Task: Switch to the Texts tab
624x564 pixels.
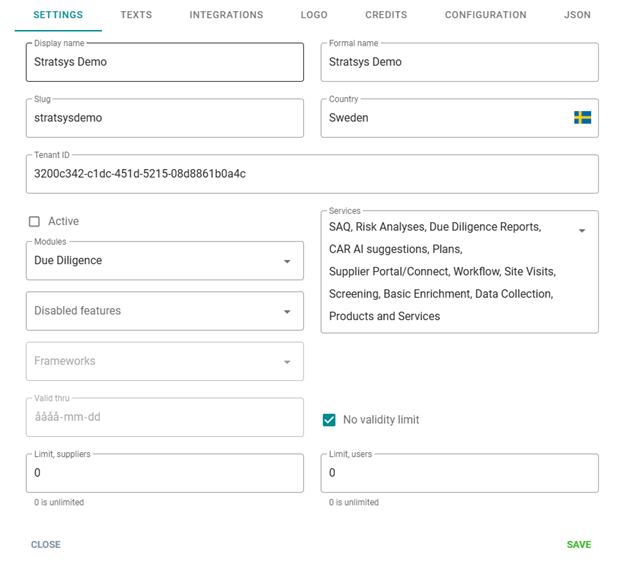Action: point(136,15)
